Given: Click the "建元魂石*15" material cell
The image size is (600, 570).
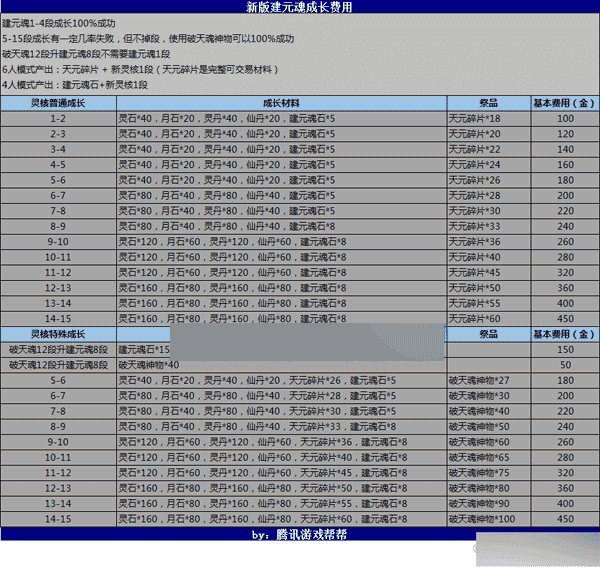Looking at the screenshot, I should (x=143, y=350).
